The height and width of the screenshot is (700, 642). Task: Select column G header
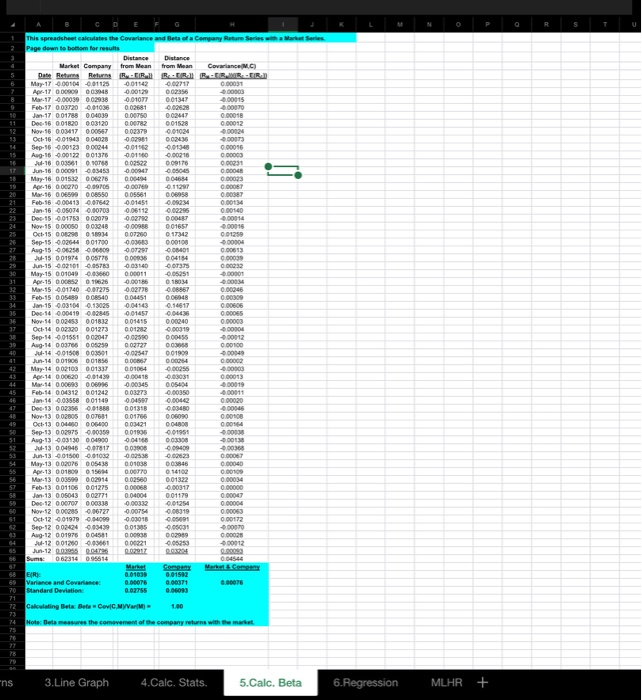coord(177,25)
